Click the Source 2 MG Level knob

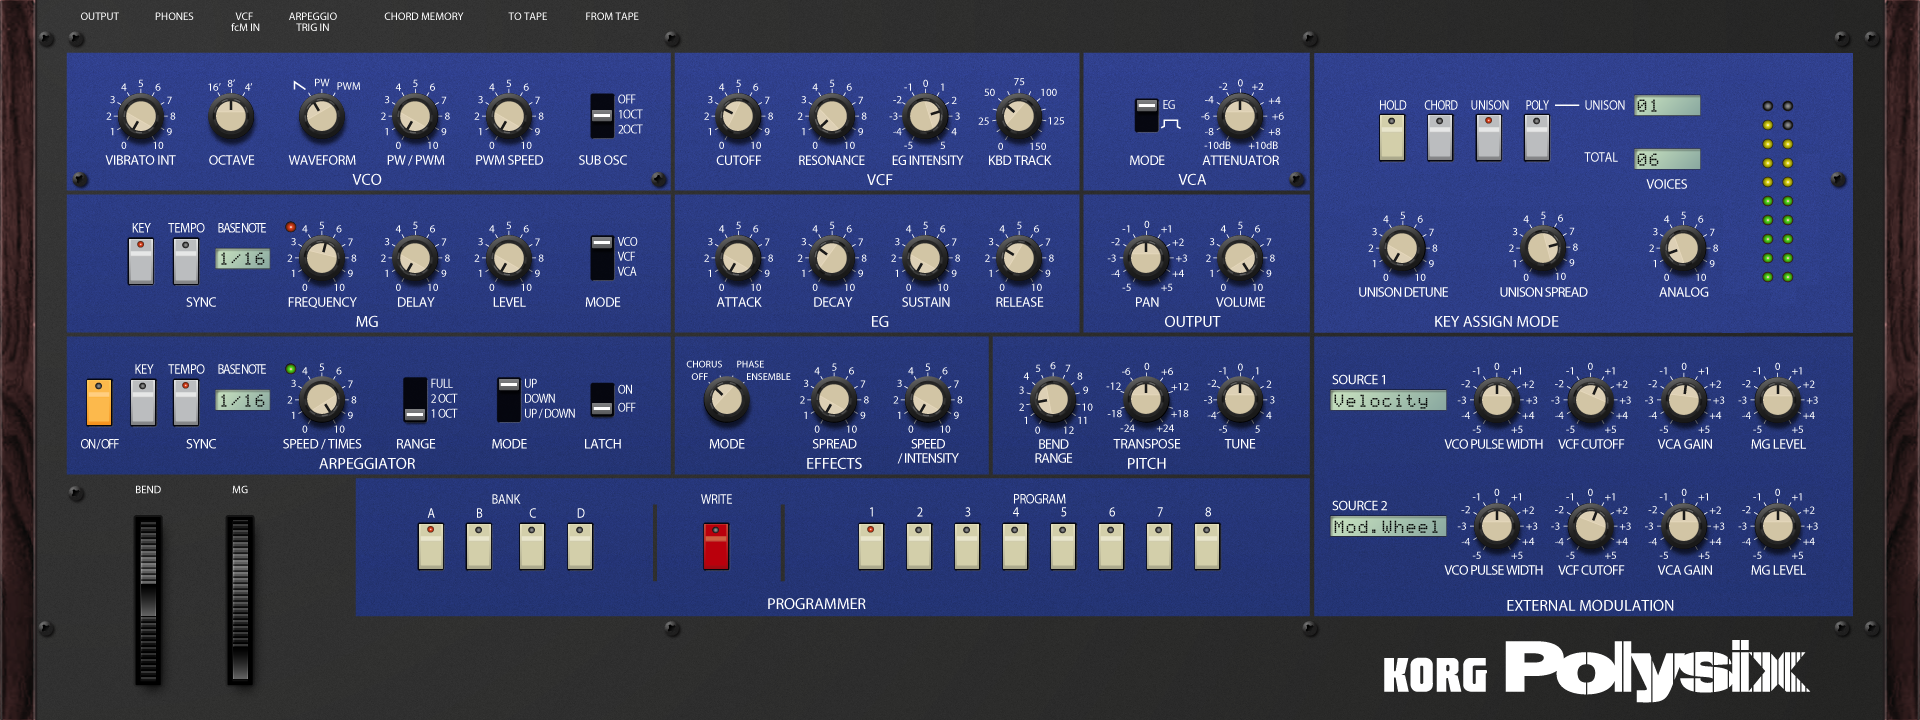tap(1778, 527)
